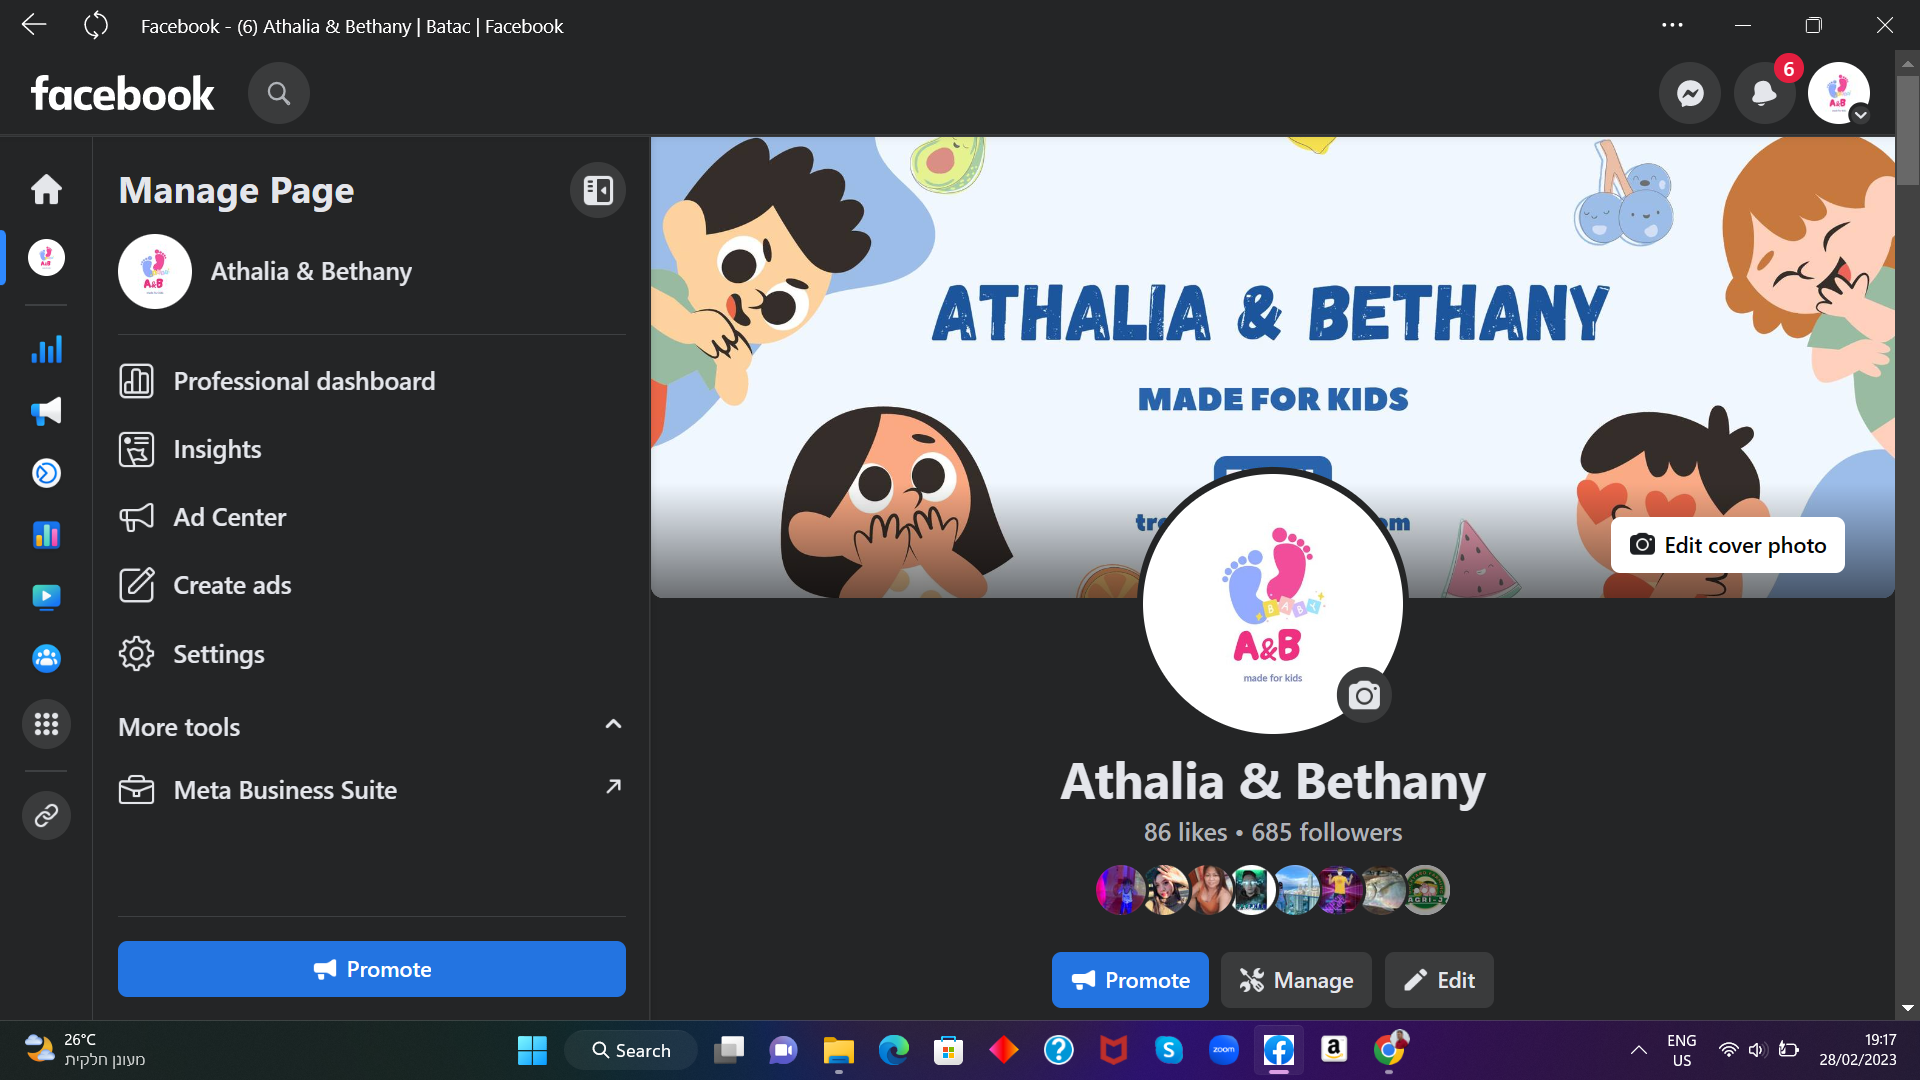Open grid menu icon in left rail
Viewport: 1920px width, 1080px height.
point(46,724)
